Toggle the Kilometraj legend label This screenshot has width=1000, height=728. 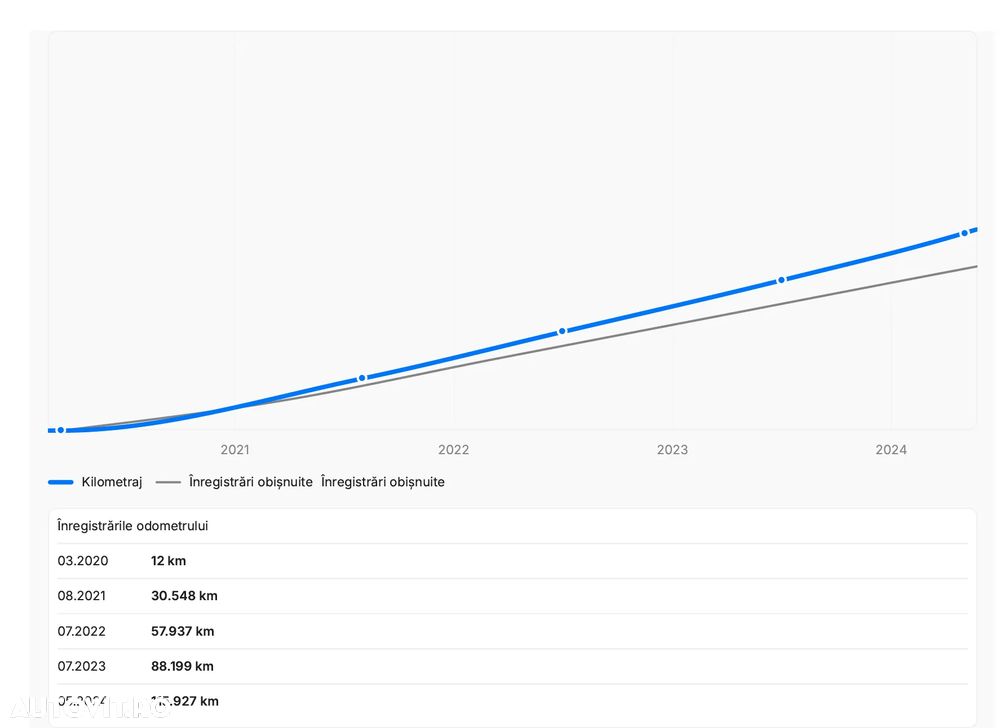pos(112,482)
